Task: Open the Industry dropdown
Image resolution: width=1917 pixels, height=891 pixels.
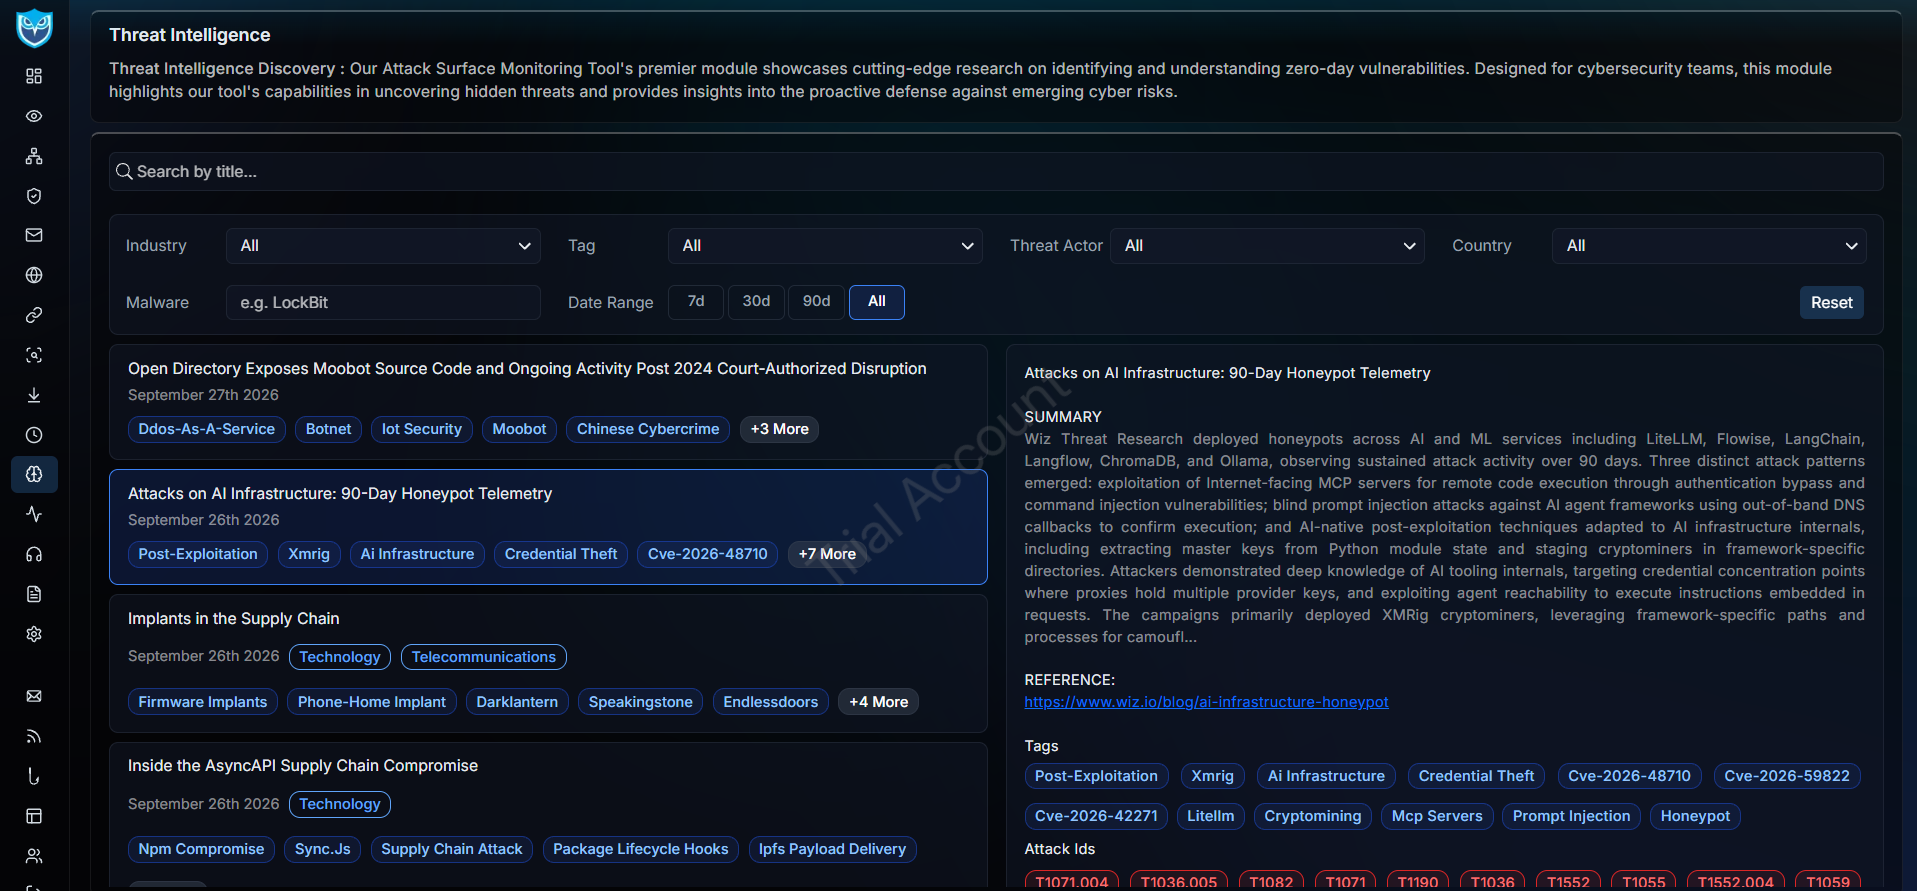Action: pos(383,246)
